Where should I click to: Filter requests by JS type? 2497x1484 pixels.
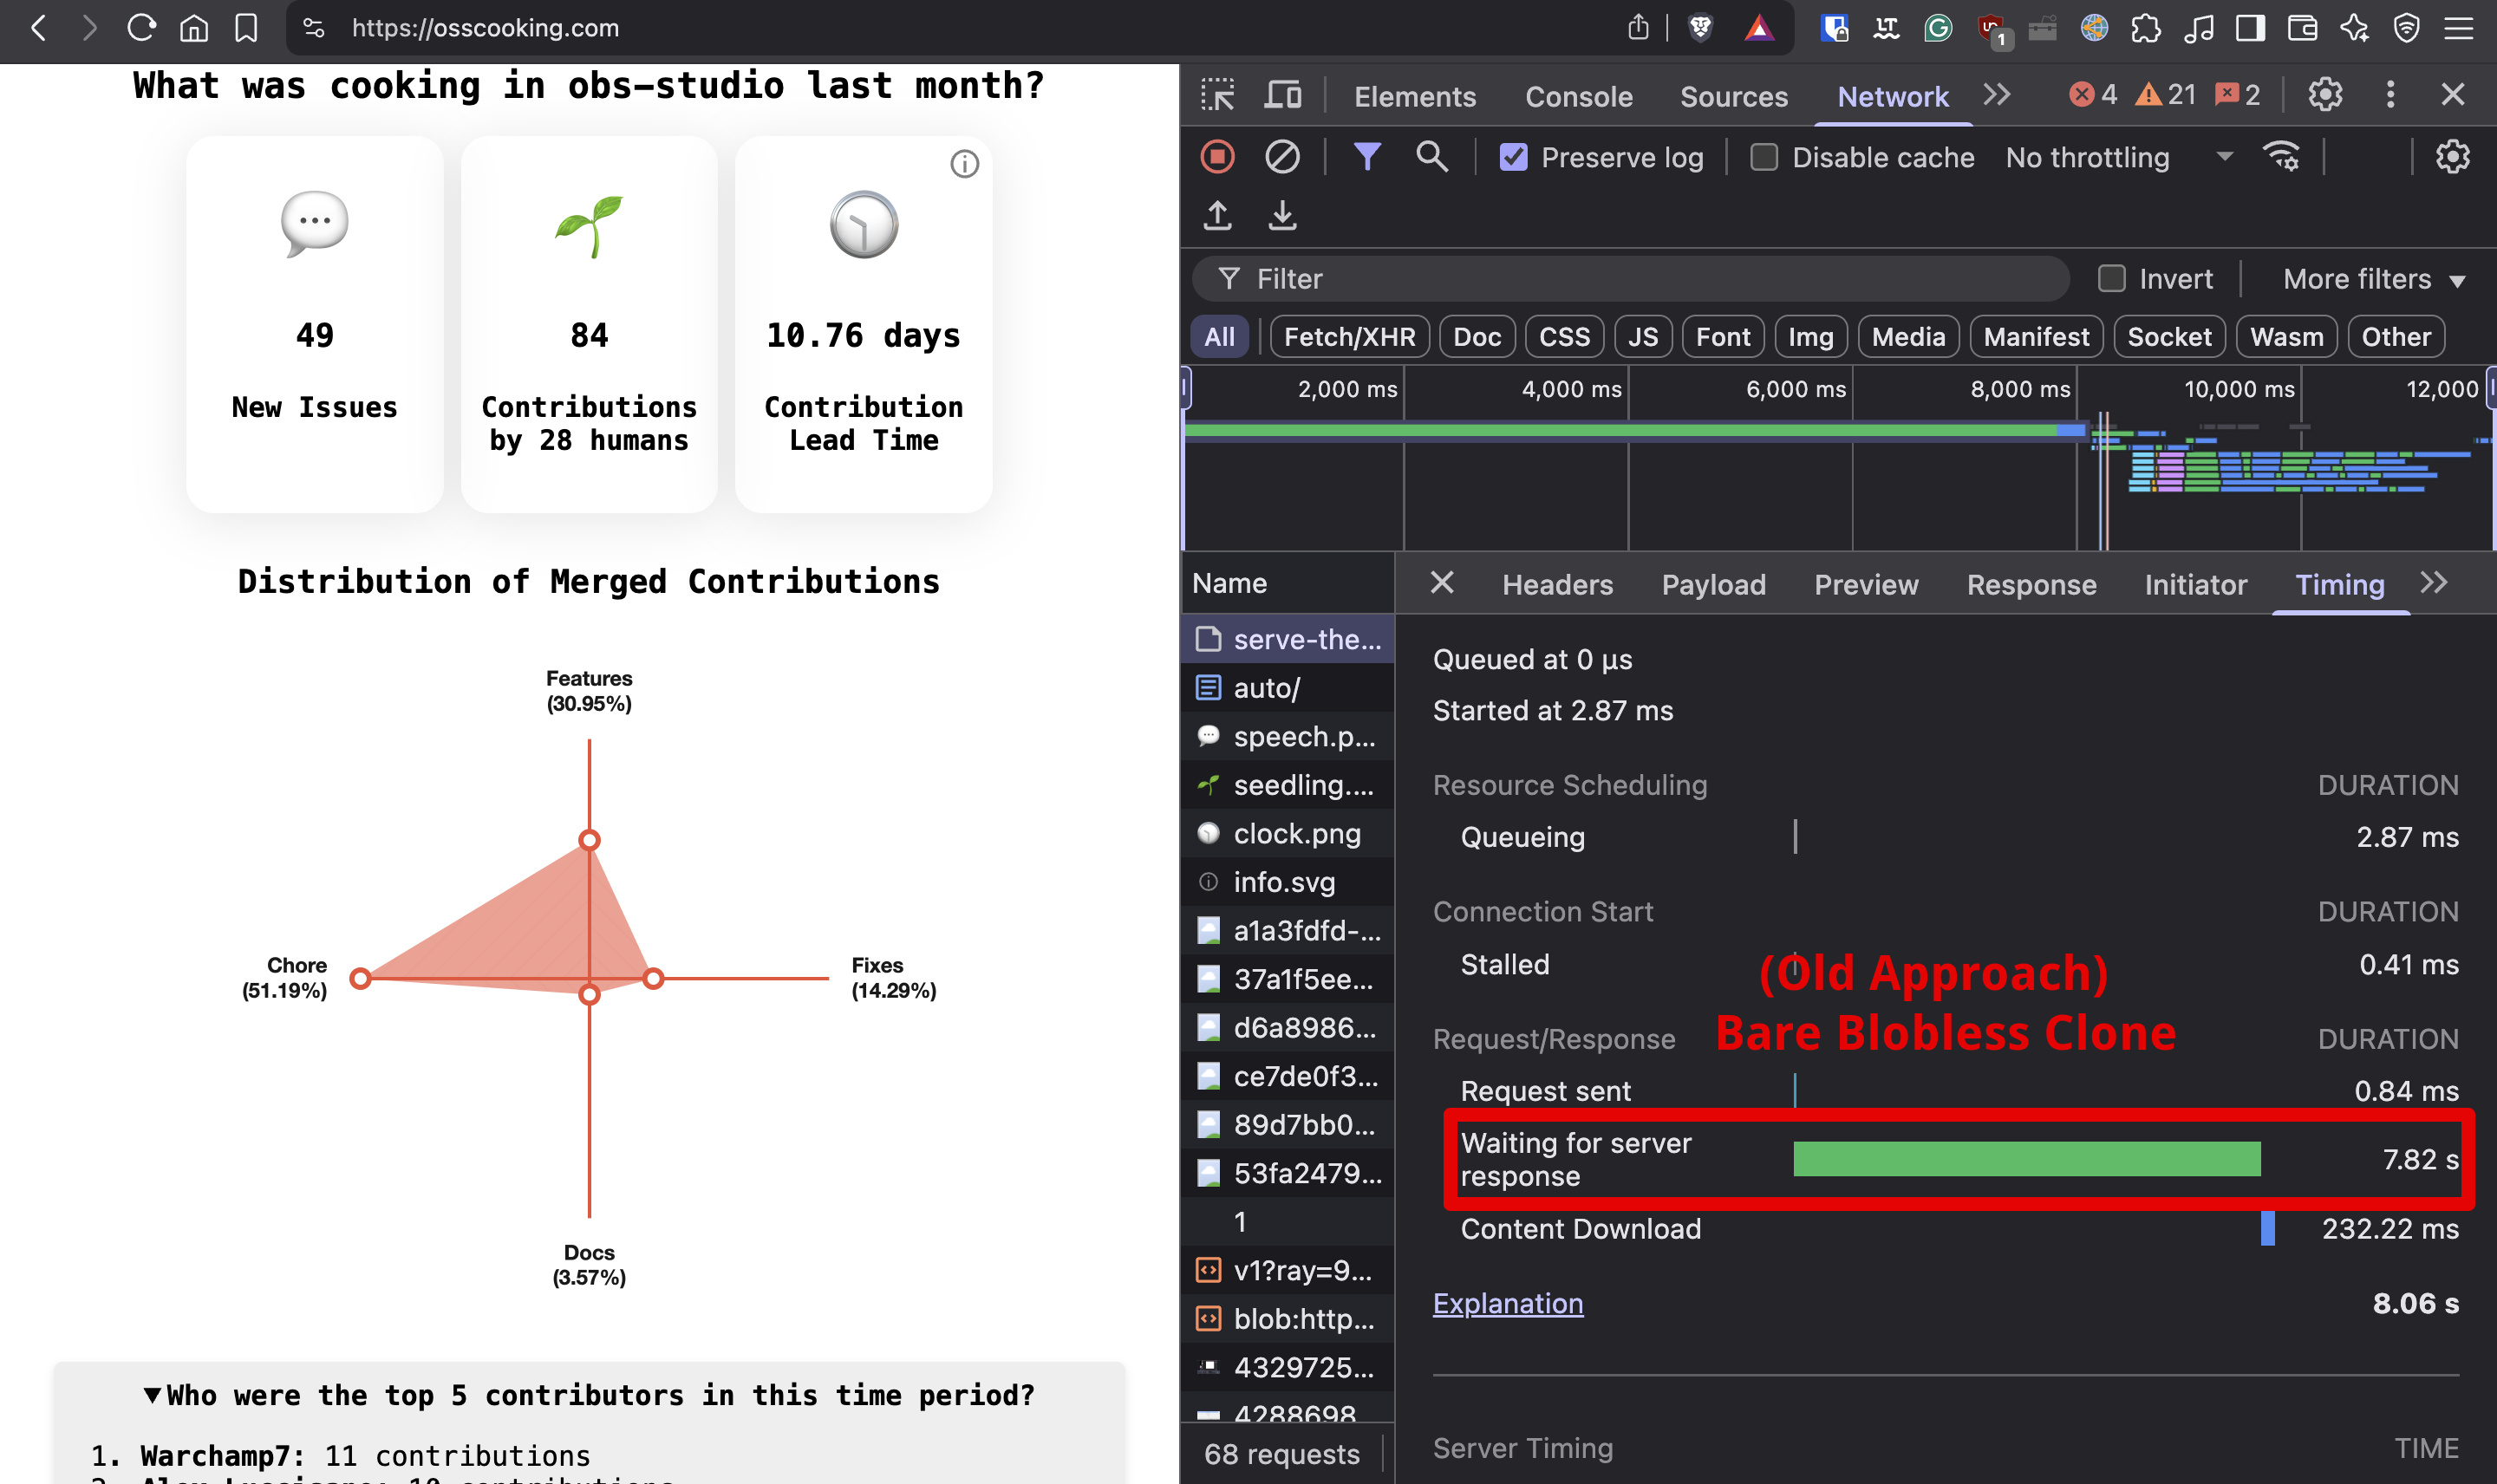[x=1642, y=337]
